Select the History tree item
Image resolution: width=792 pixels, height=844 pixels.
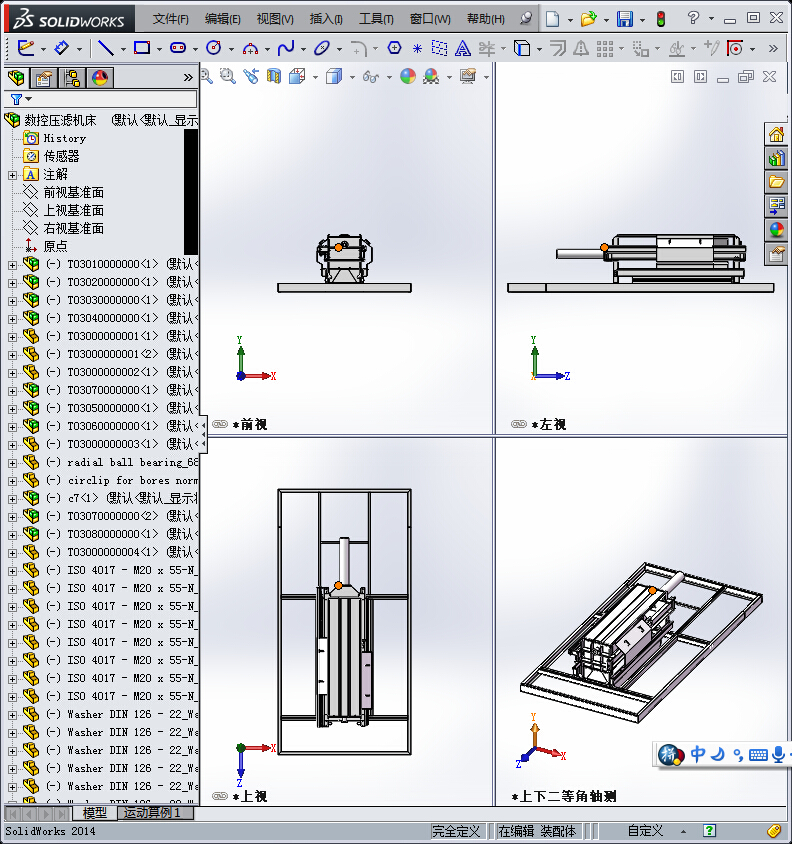65,138
